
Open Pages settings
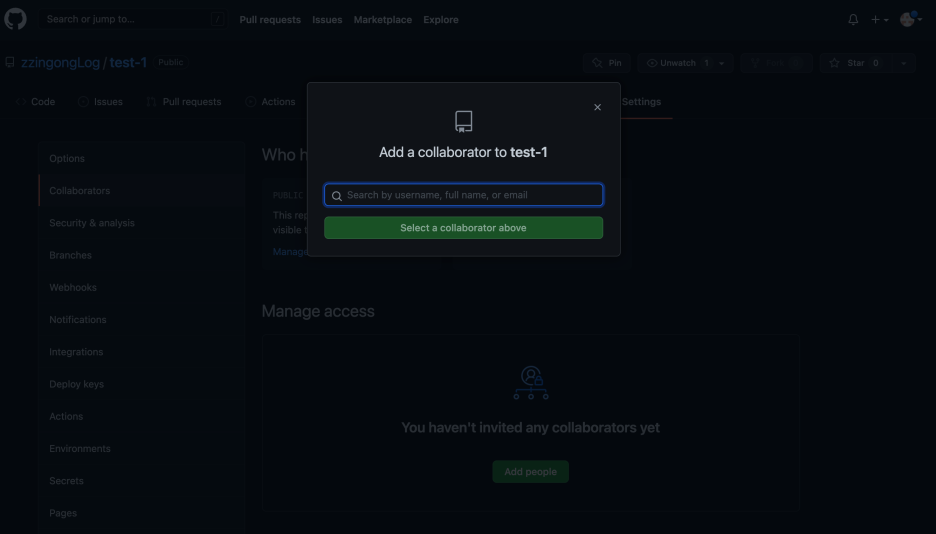[x=141, y=513]
